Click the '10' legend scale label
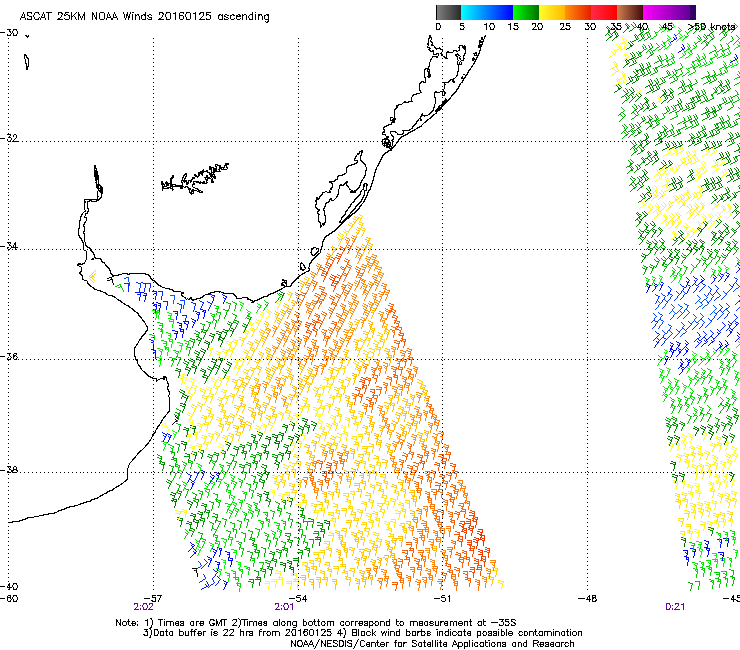This screenshot has width=740, height=650. [x=489, y=27]
